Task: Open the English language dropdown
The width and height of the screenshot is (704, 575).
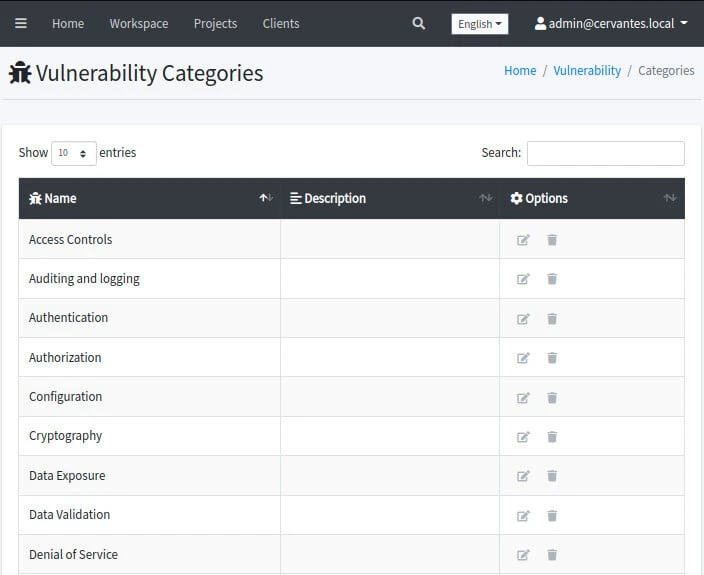Action: click(x=480, y=24)
